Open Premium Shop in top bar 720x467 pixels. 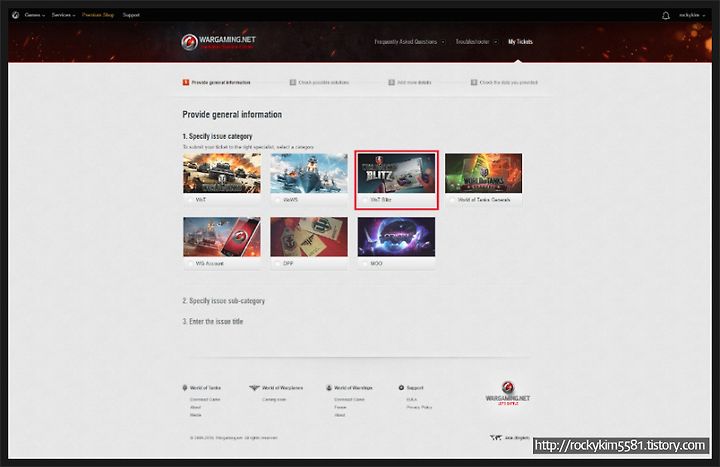[98, 15]
